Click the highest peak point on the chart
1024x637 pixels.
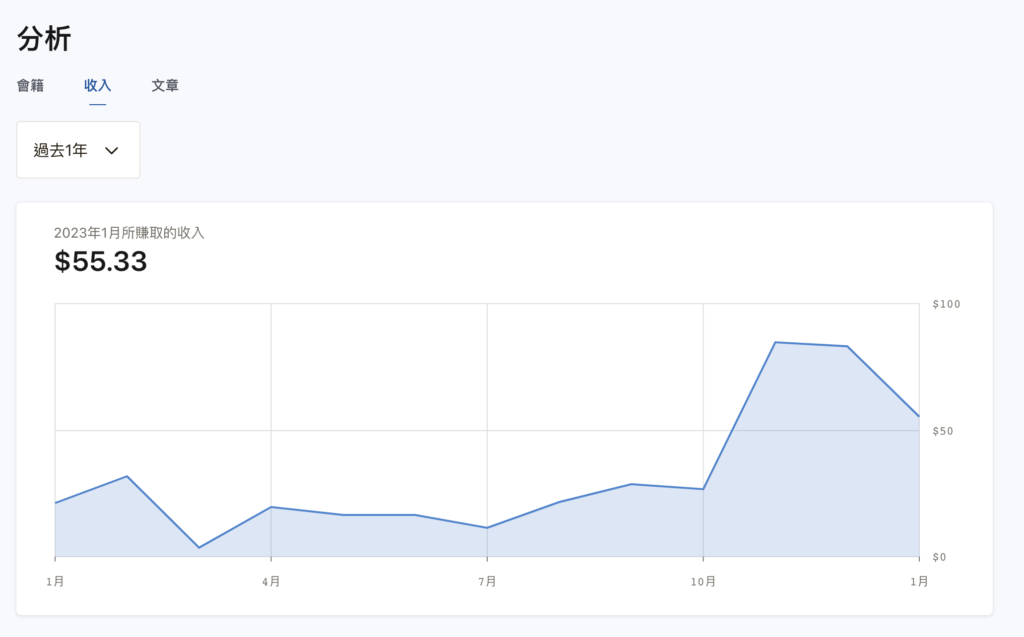point(775,342)
